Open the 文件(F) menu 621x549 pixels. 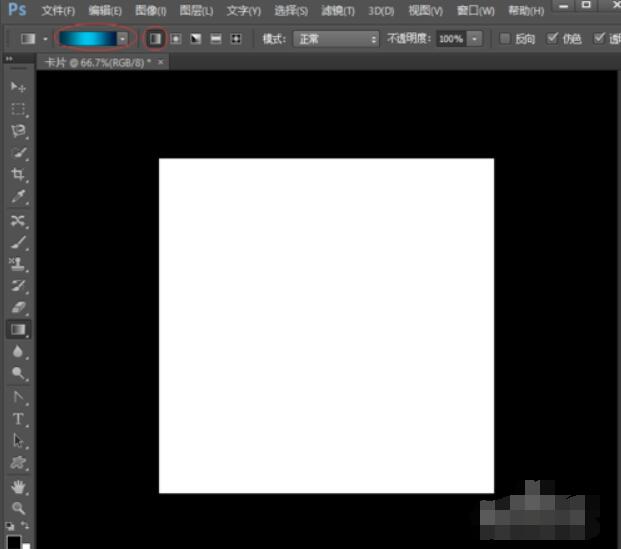(58, 11)
